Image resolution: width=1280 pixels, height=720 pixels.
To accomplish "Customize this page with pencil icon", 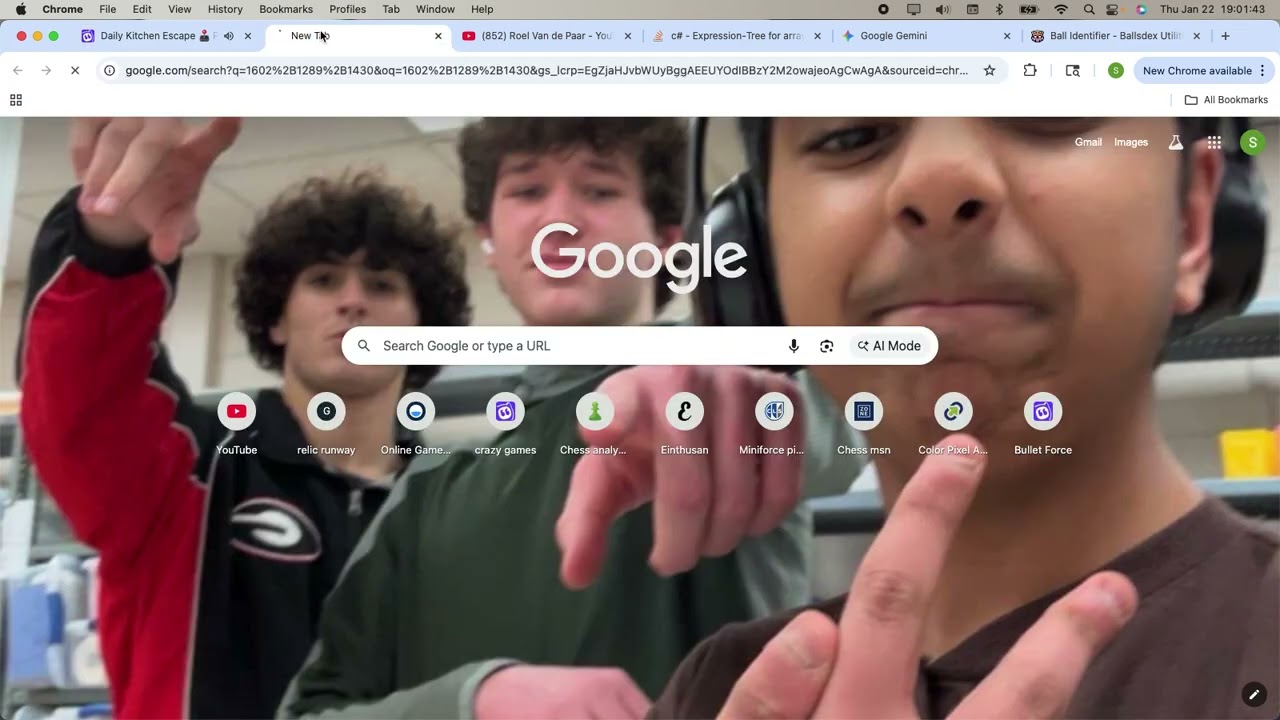I will pyautogui.click(x=1254, y=694).
